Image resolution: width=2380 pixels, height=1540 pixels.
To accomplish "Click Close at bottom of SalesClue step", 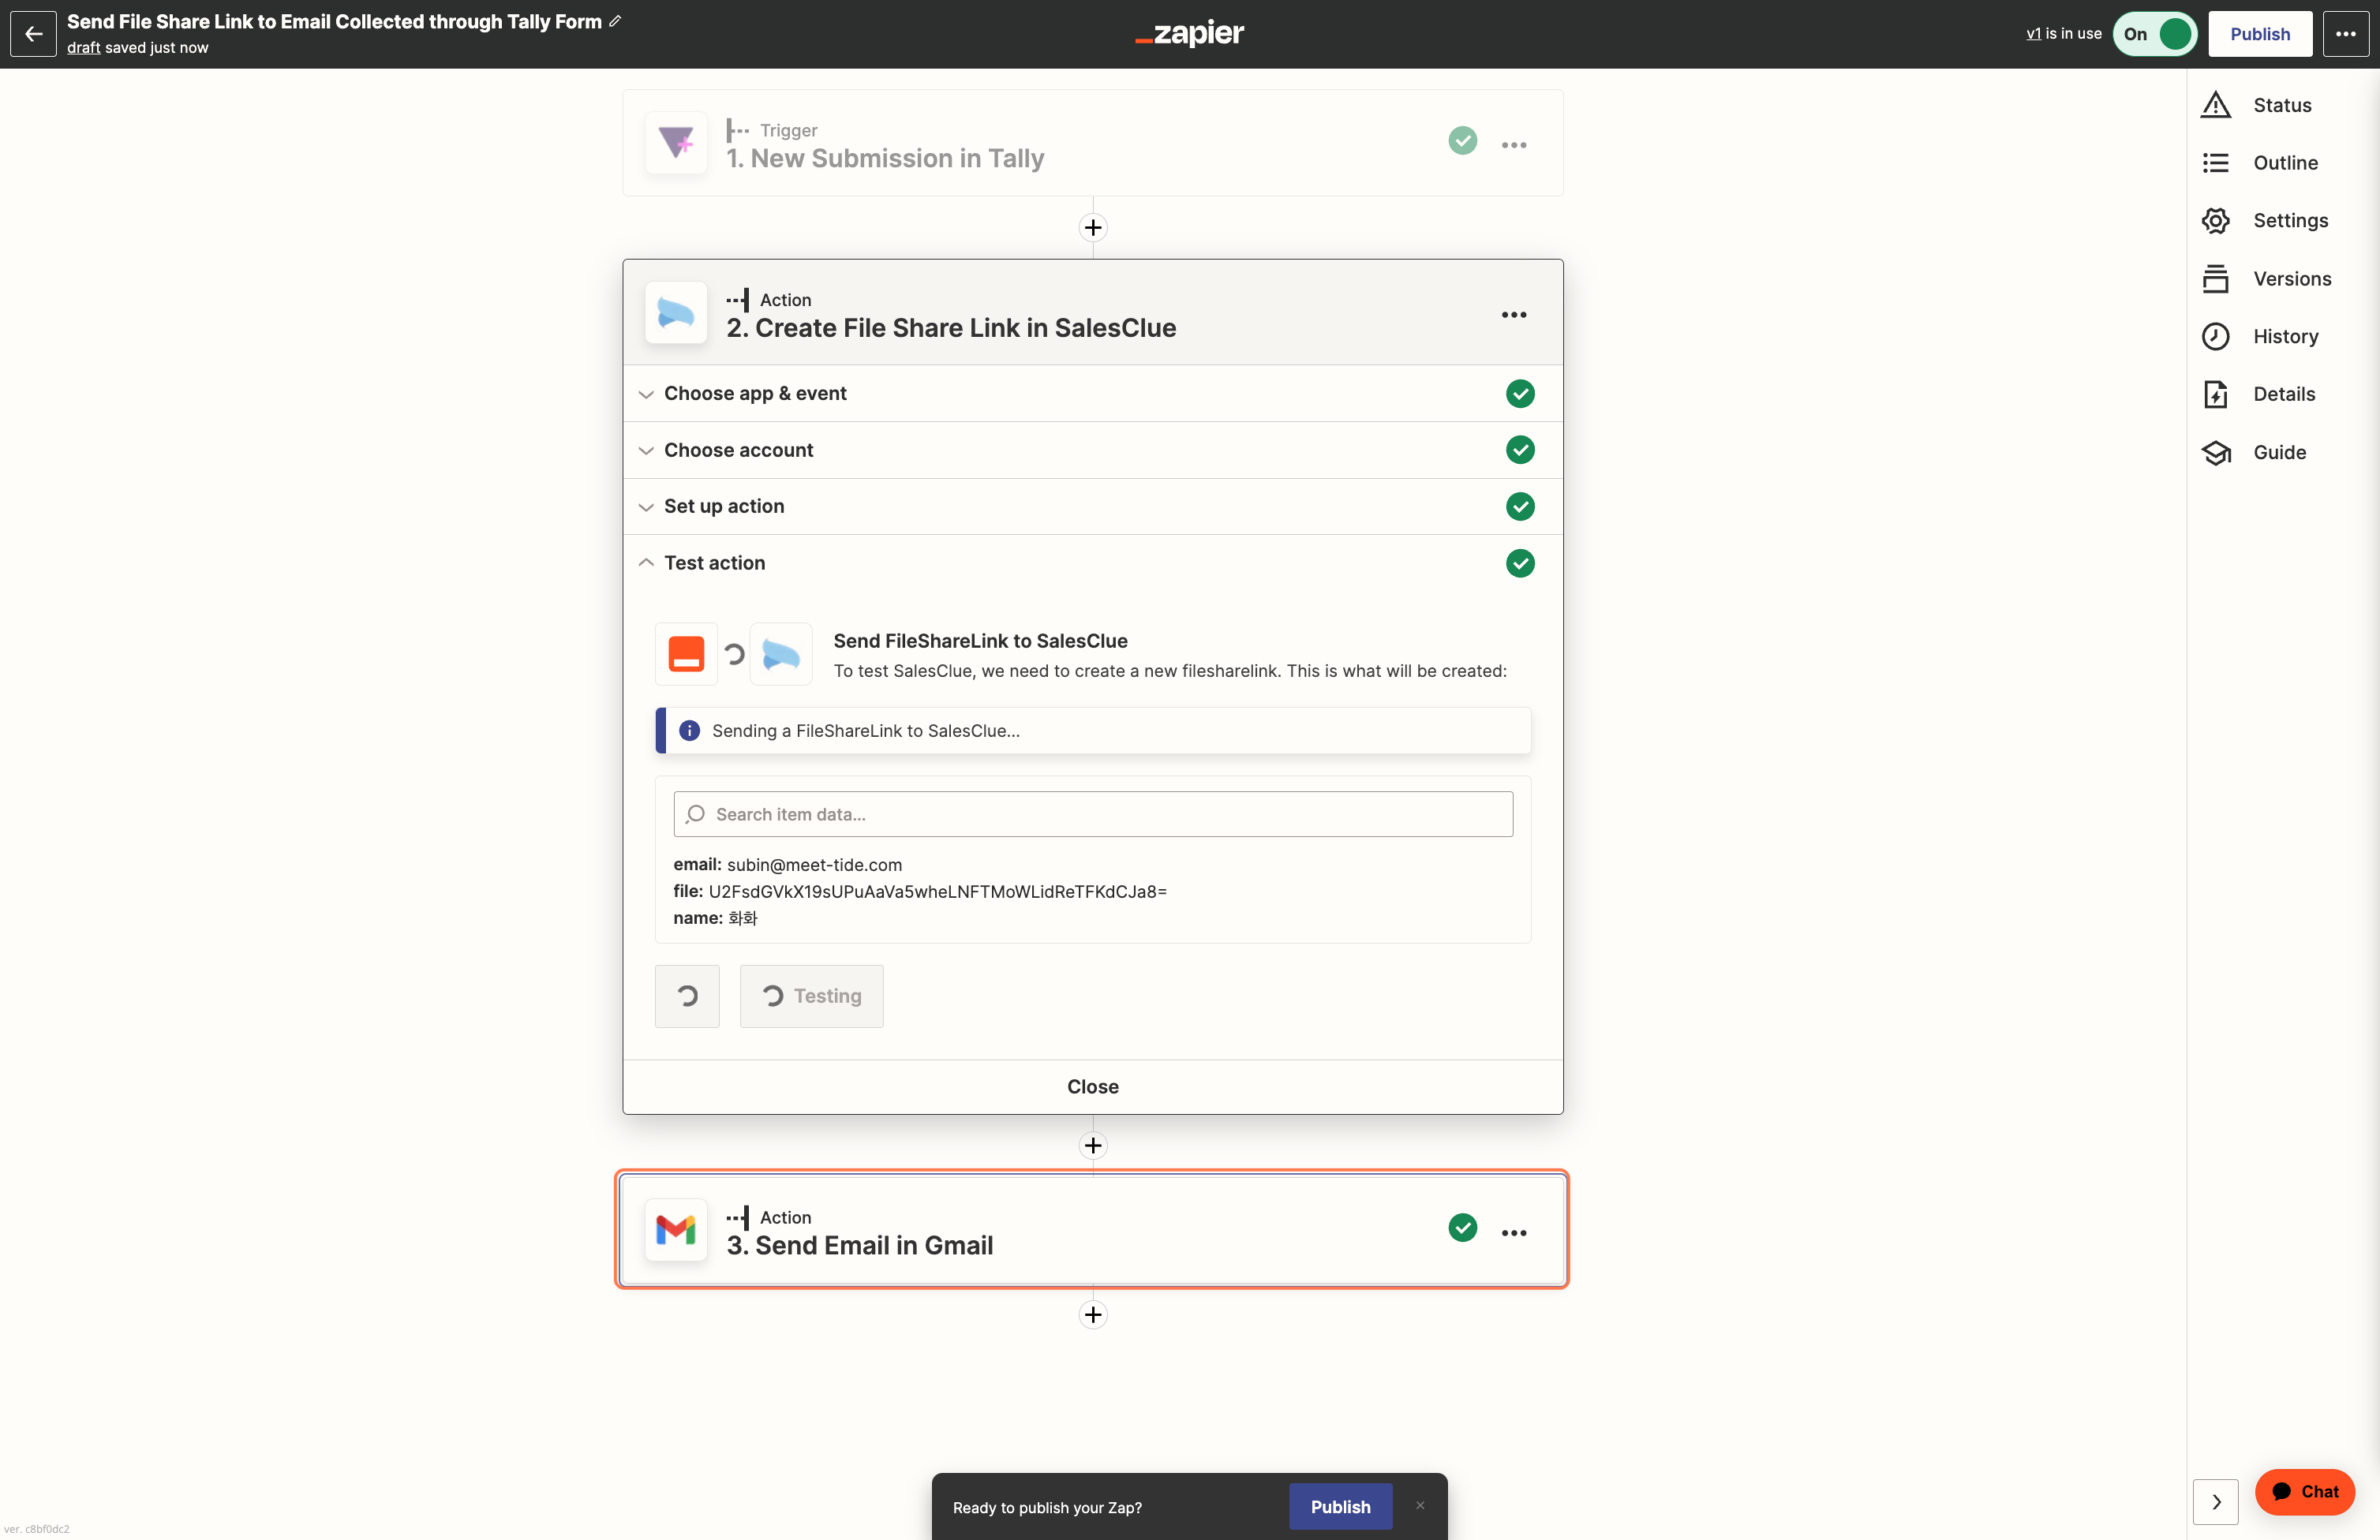I will click(1092, 1087).
